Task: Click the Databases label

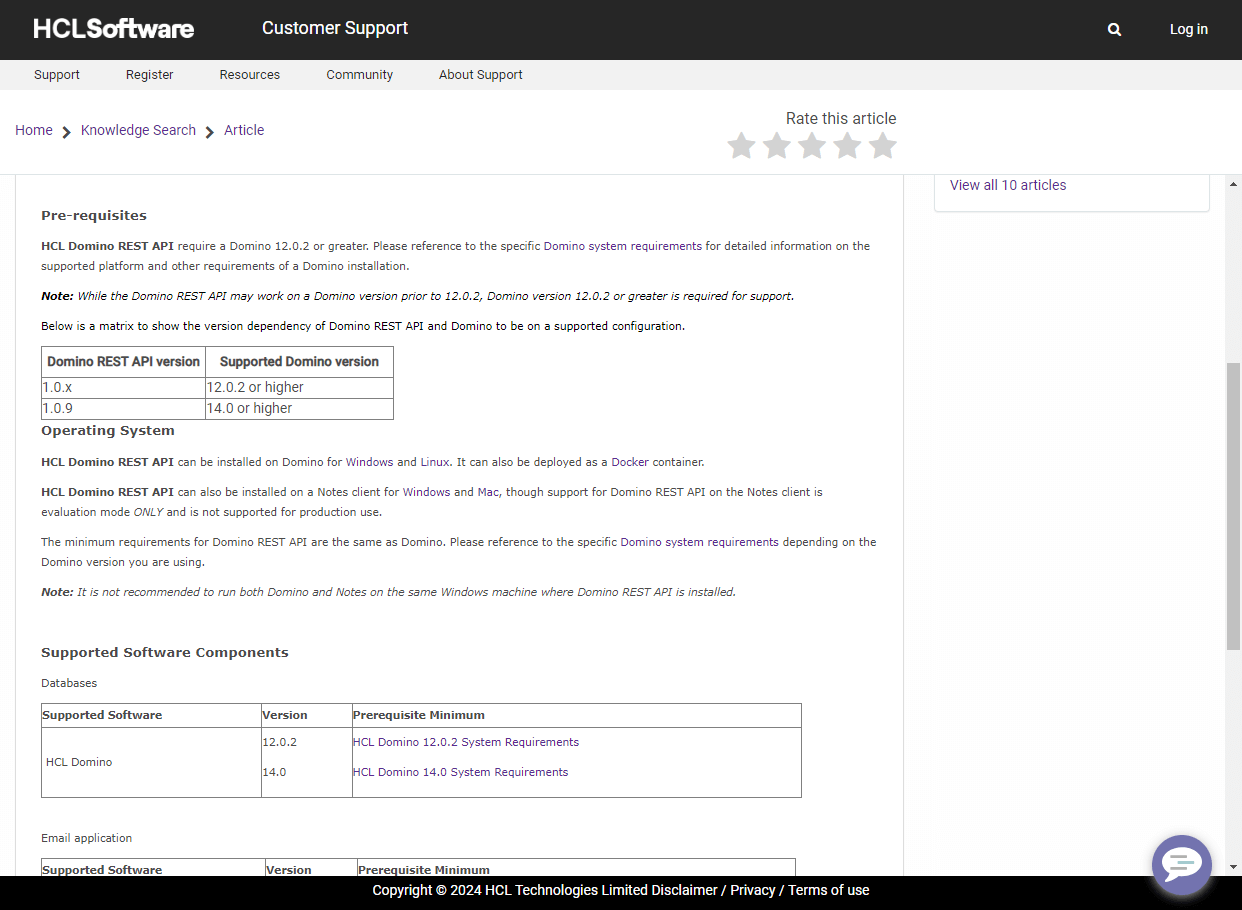Action: 69,683
